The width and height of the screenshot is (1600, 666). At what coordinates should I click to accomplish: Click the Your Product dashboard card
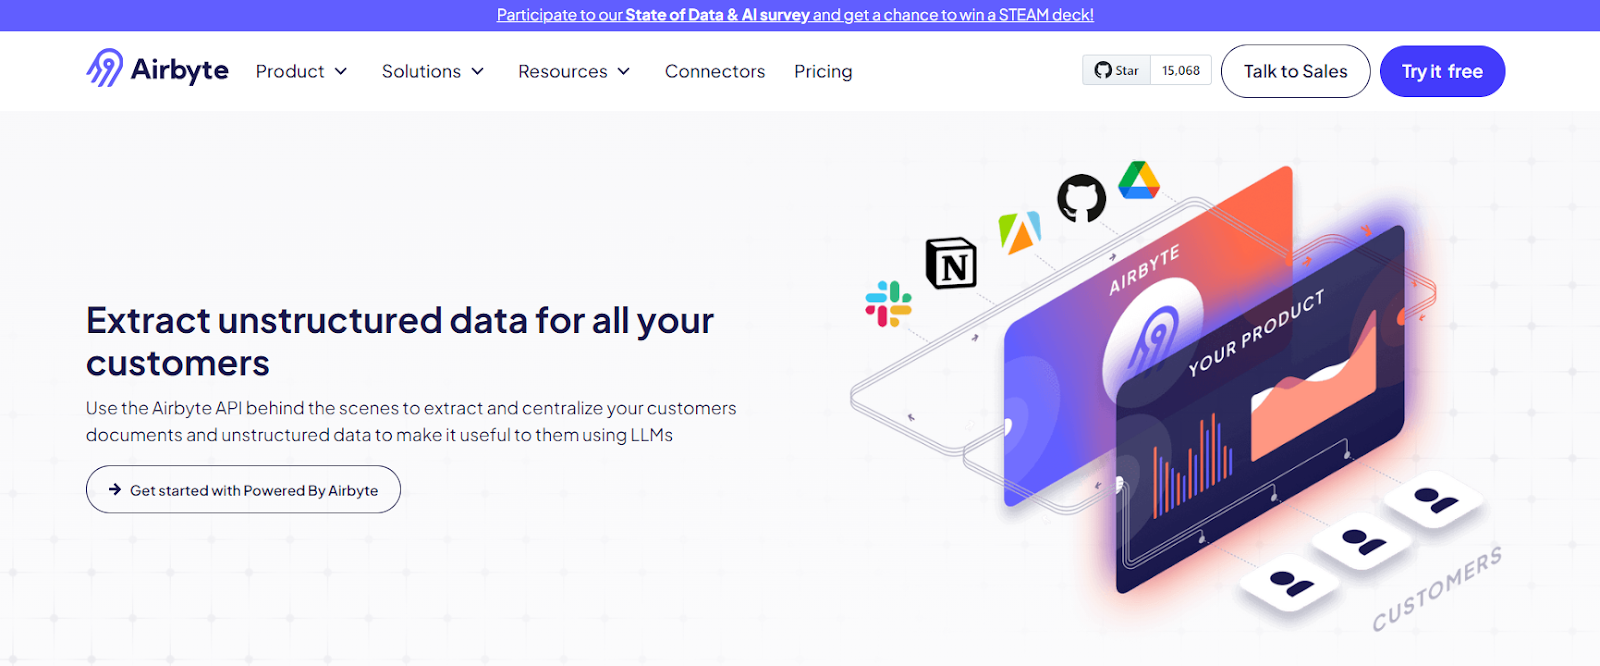tap(1262, 410)
